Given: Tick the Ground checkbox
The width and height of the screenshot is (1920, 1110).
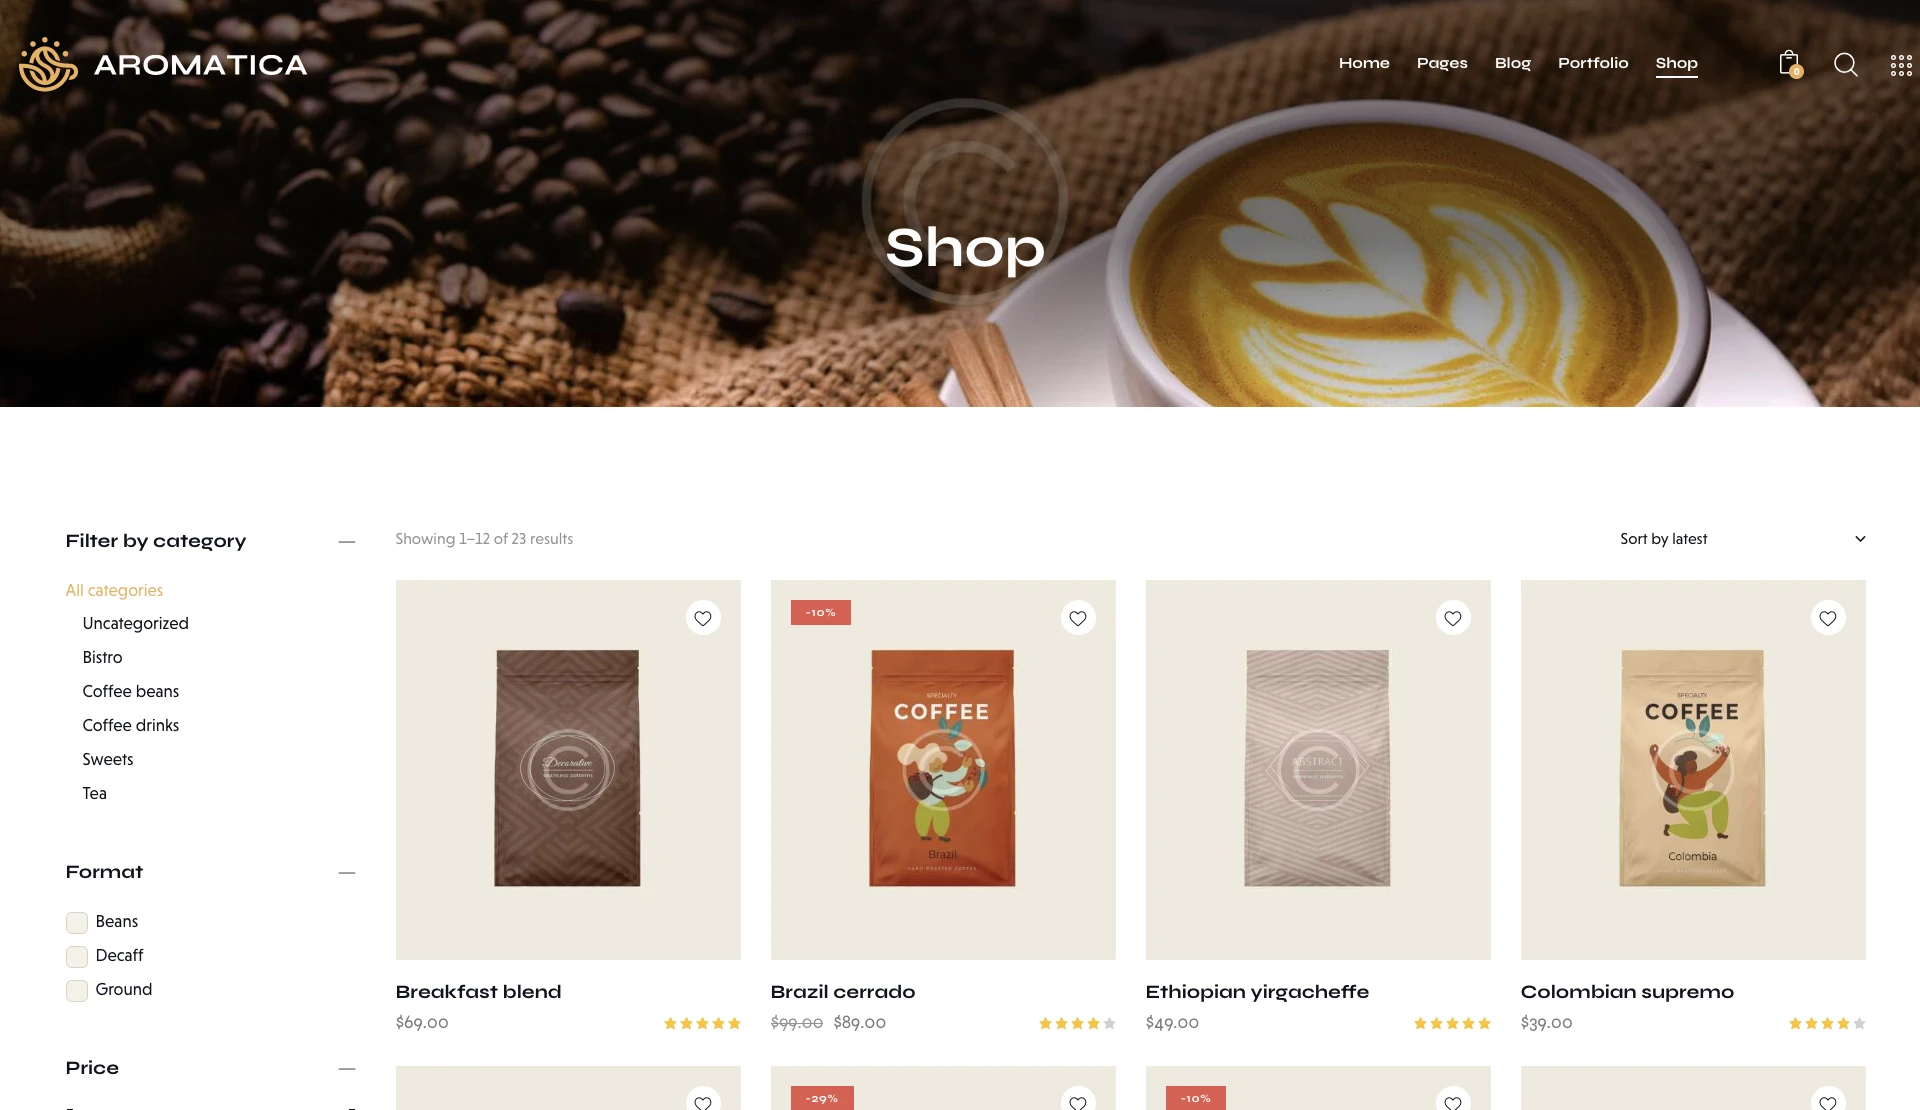Looking at the screenshot, I should pos(77,990).
